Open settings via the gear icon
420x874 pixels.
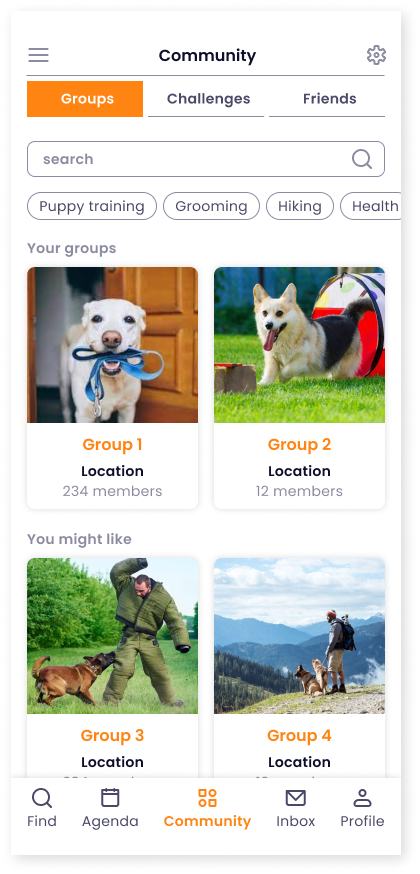click(377, 55)
